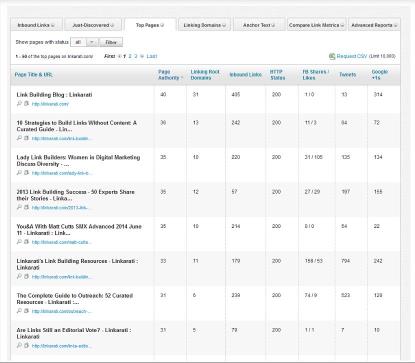Viewport: 415px width, 363px height.
Task: Click page icon under Lady Link Builders row
Action: pos(26,173)
